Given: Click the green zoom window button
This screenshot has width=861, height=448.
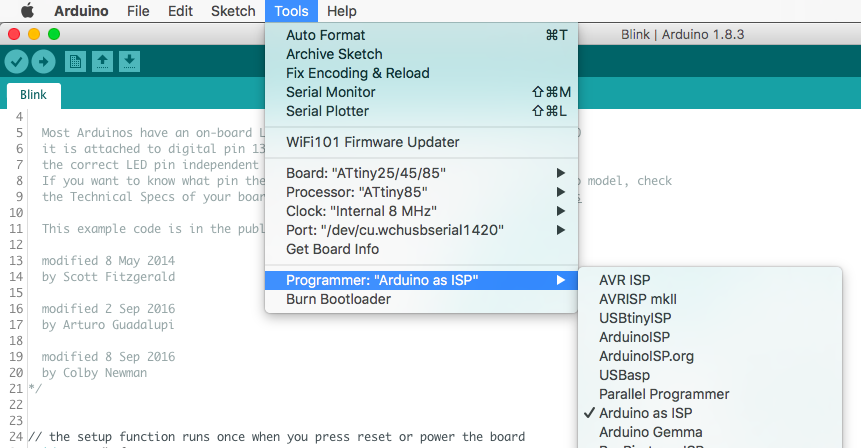Looking at the screenshot, I should tap(54, 35).
